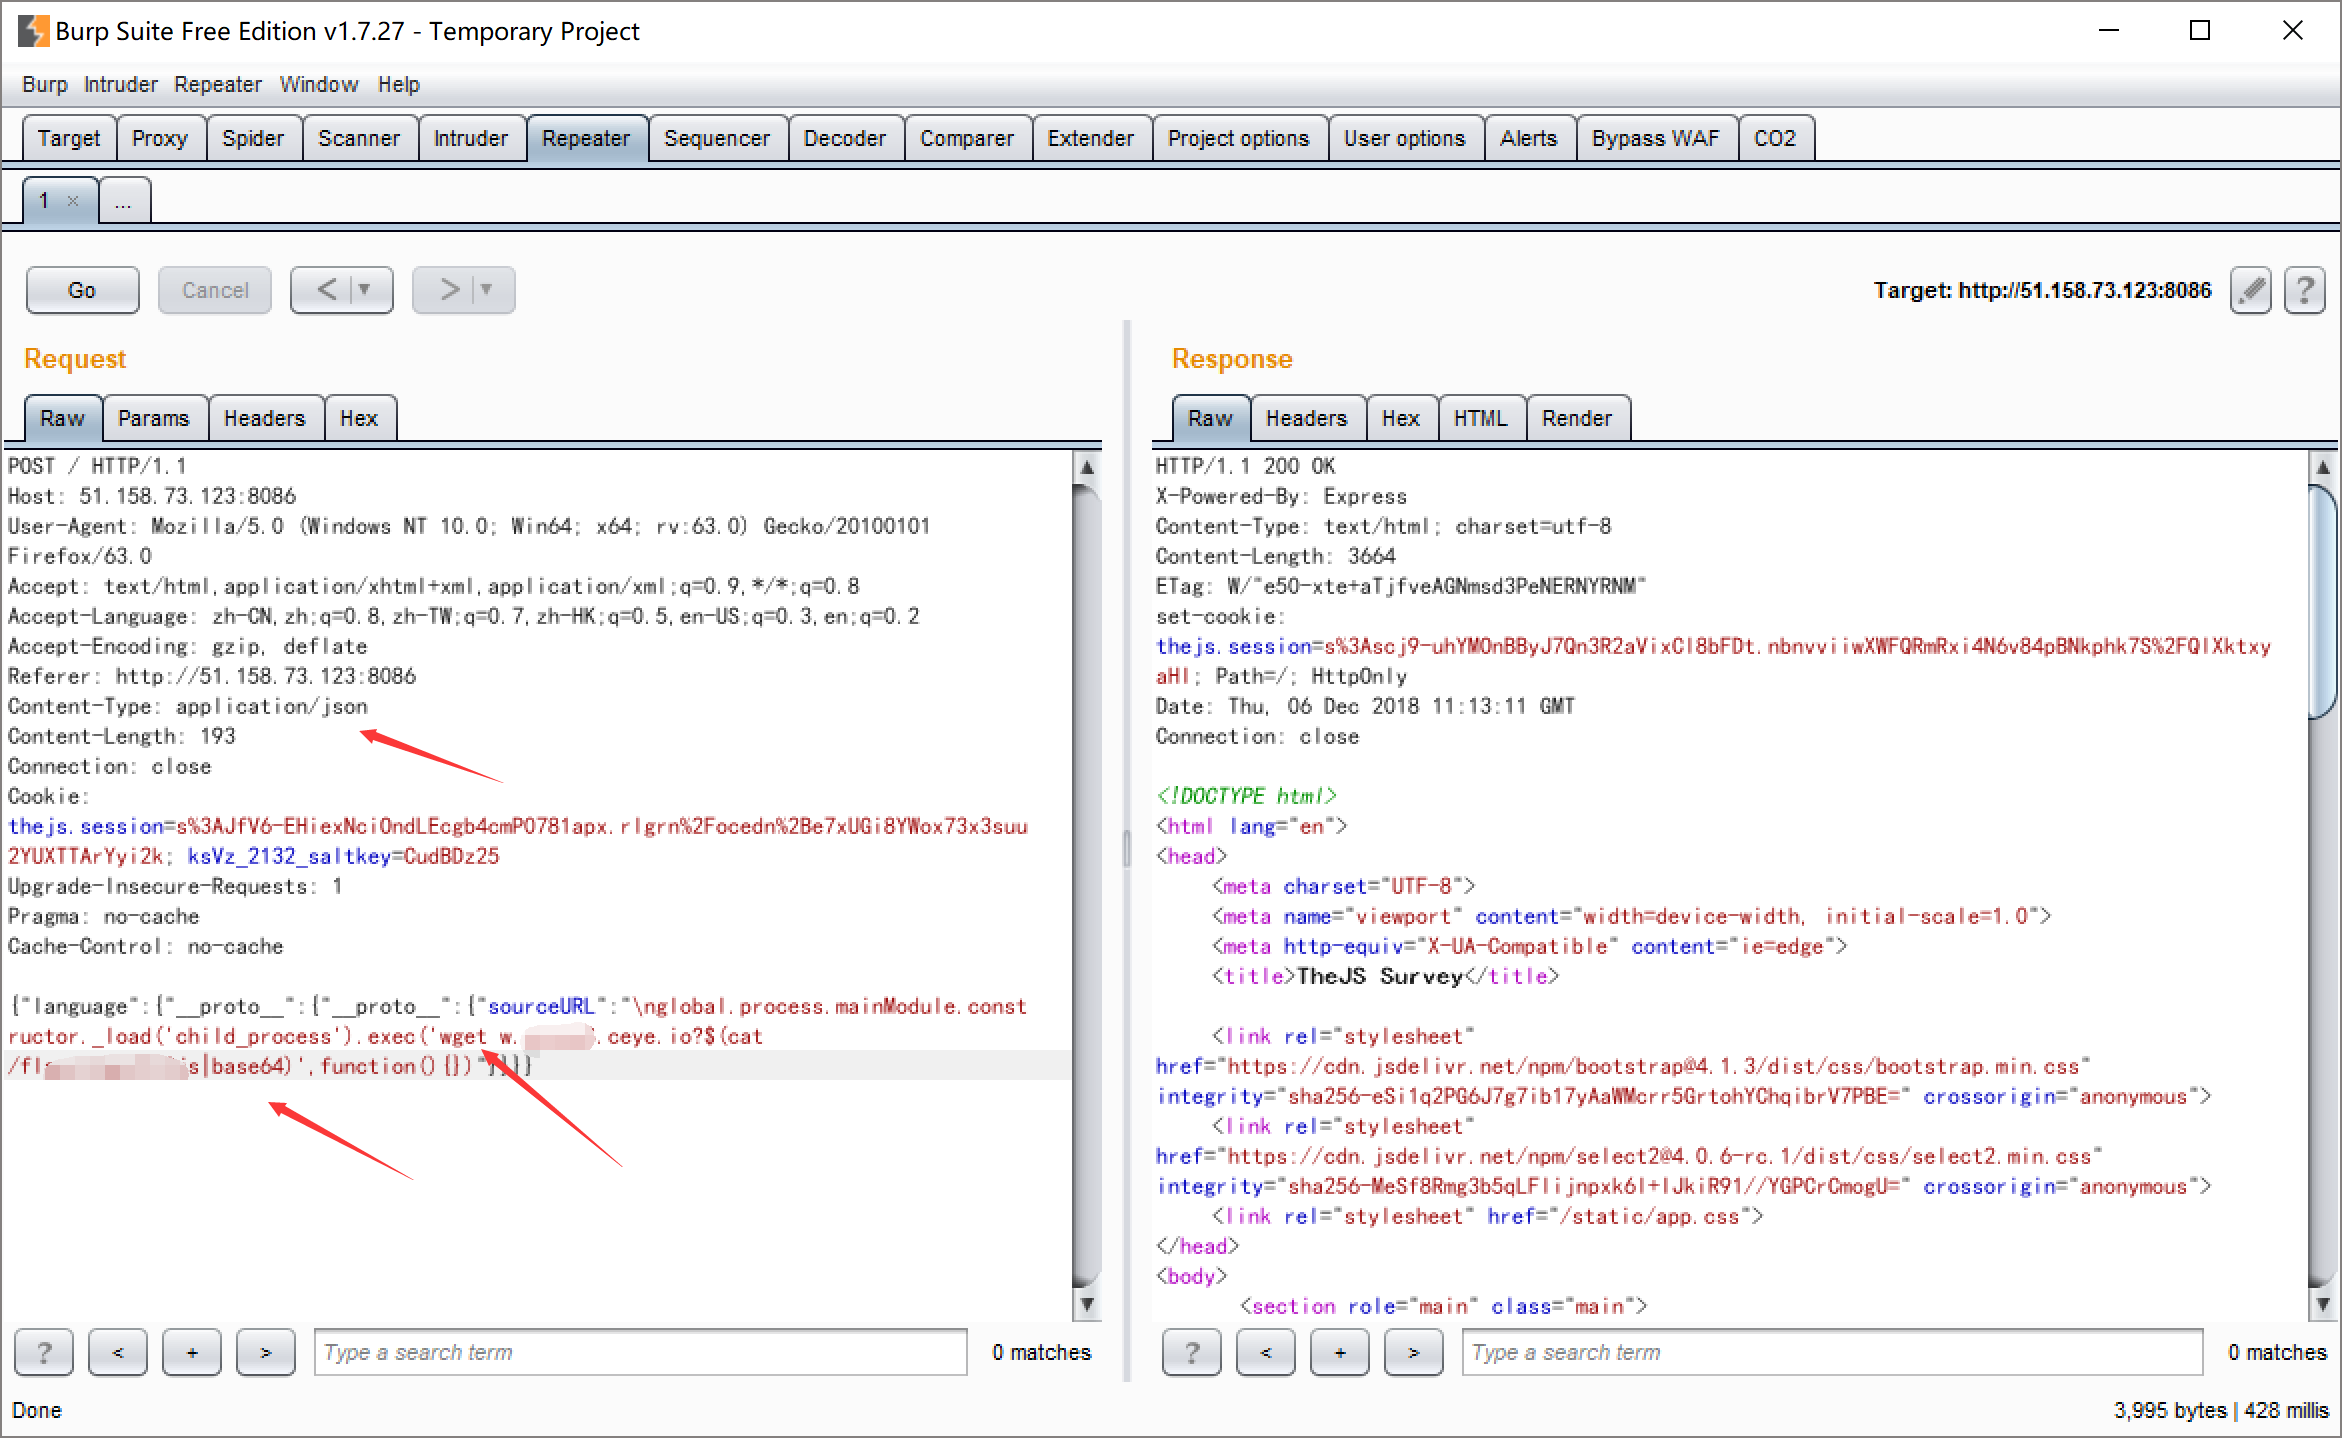Select the request Hex view tab
2342x1438 pixels.
(359, 418)
